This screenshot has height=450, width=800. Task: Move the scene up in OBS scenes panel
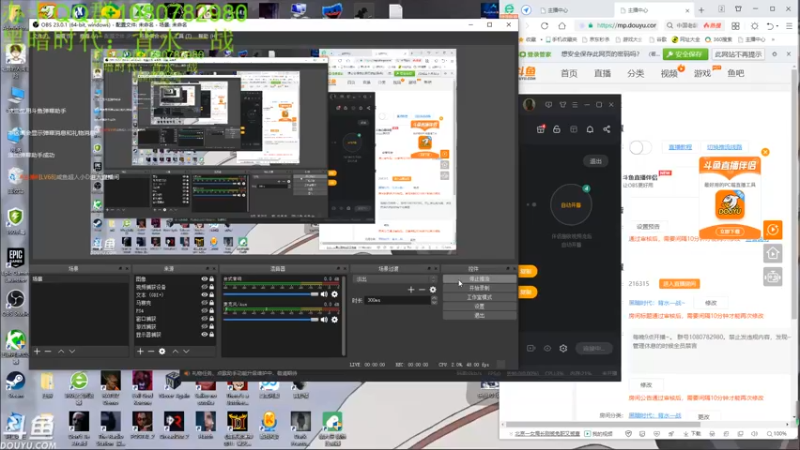click(61, 352)
